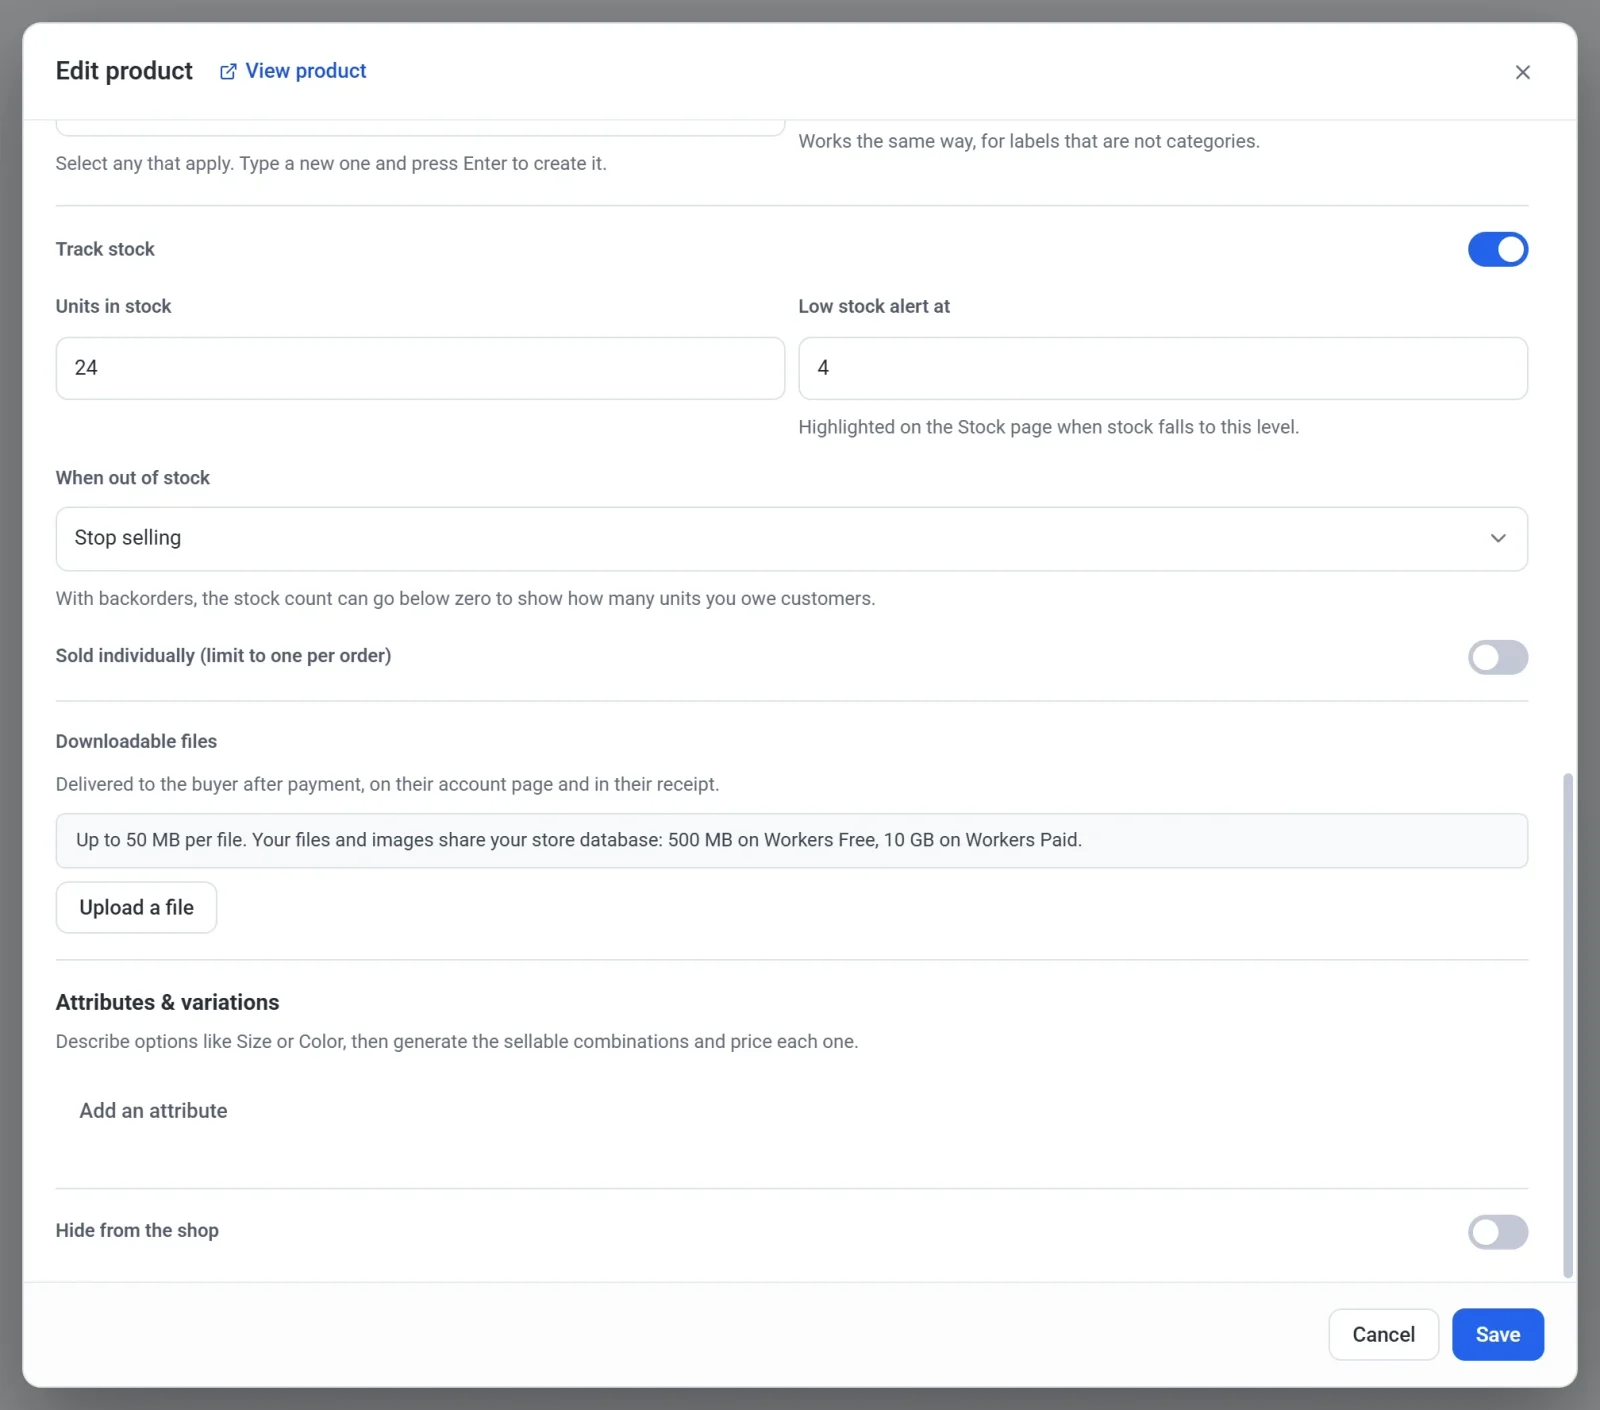Turn off the Track stock switch
This screenshot has height=1410, width=1600.
[x=1497, y=249]
